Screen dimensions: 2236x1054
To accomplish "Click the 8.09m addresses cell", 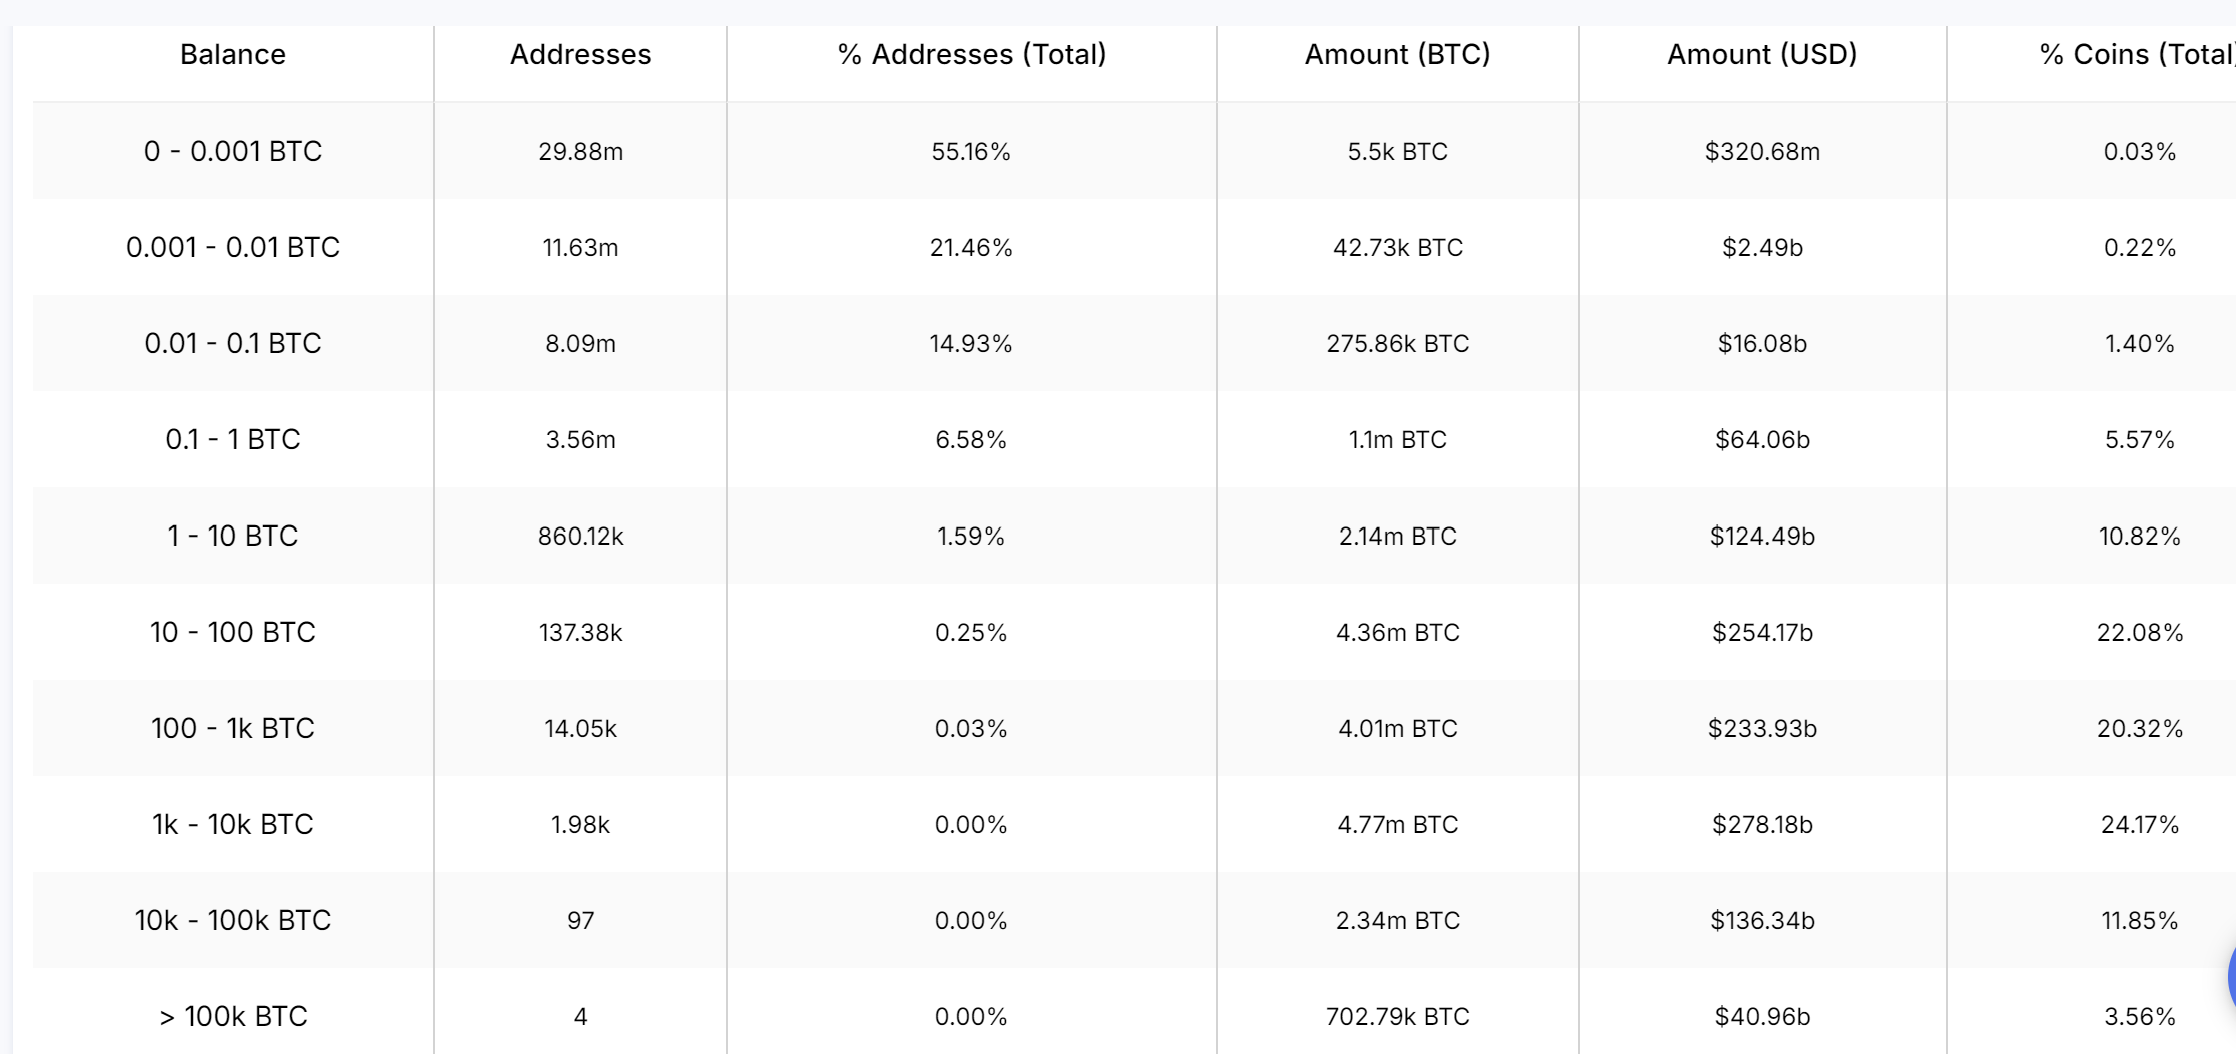I will pyautogui.click(x=580, y=344).
